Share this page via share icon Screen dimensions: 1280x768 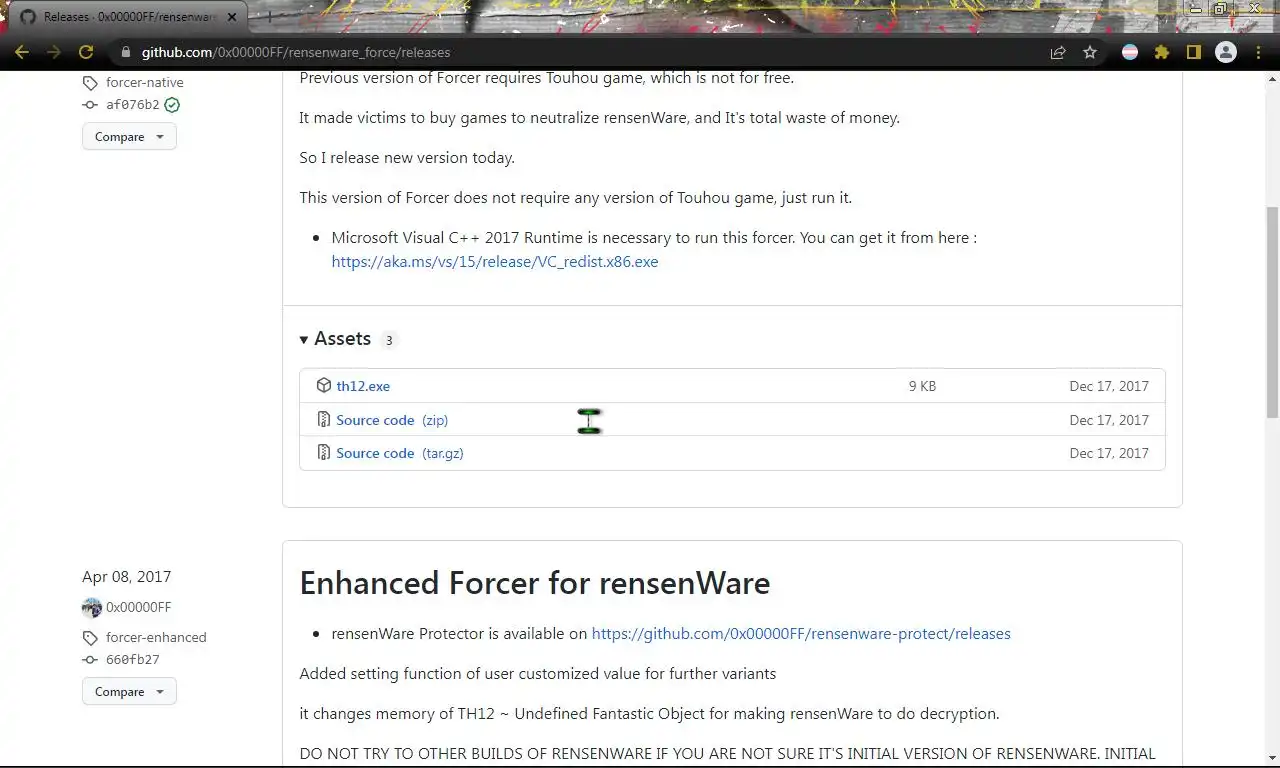1058,52
